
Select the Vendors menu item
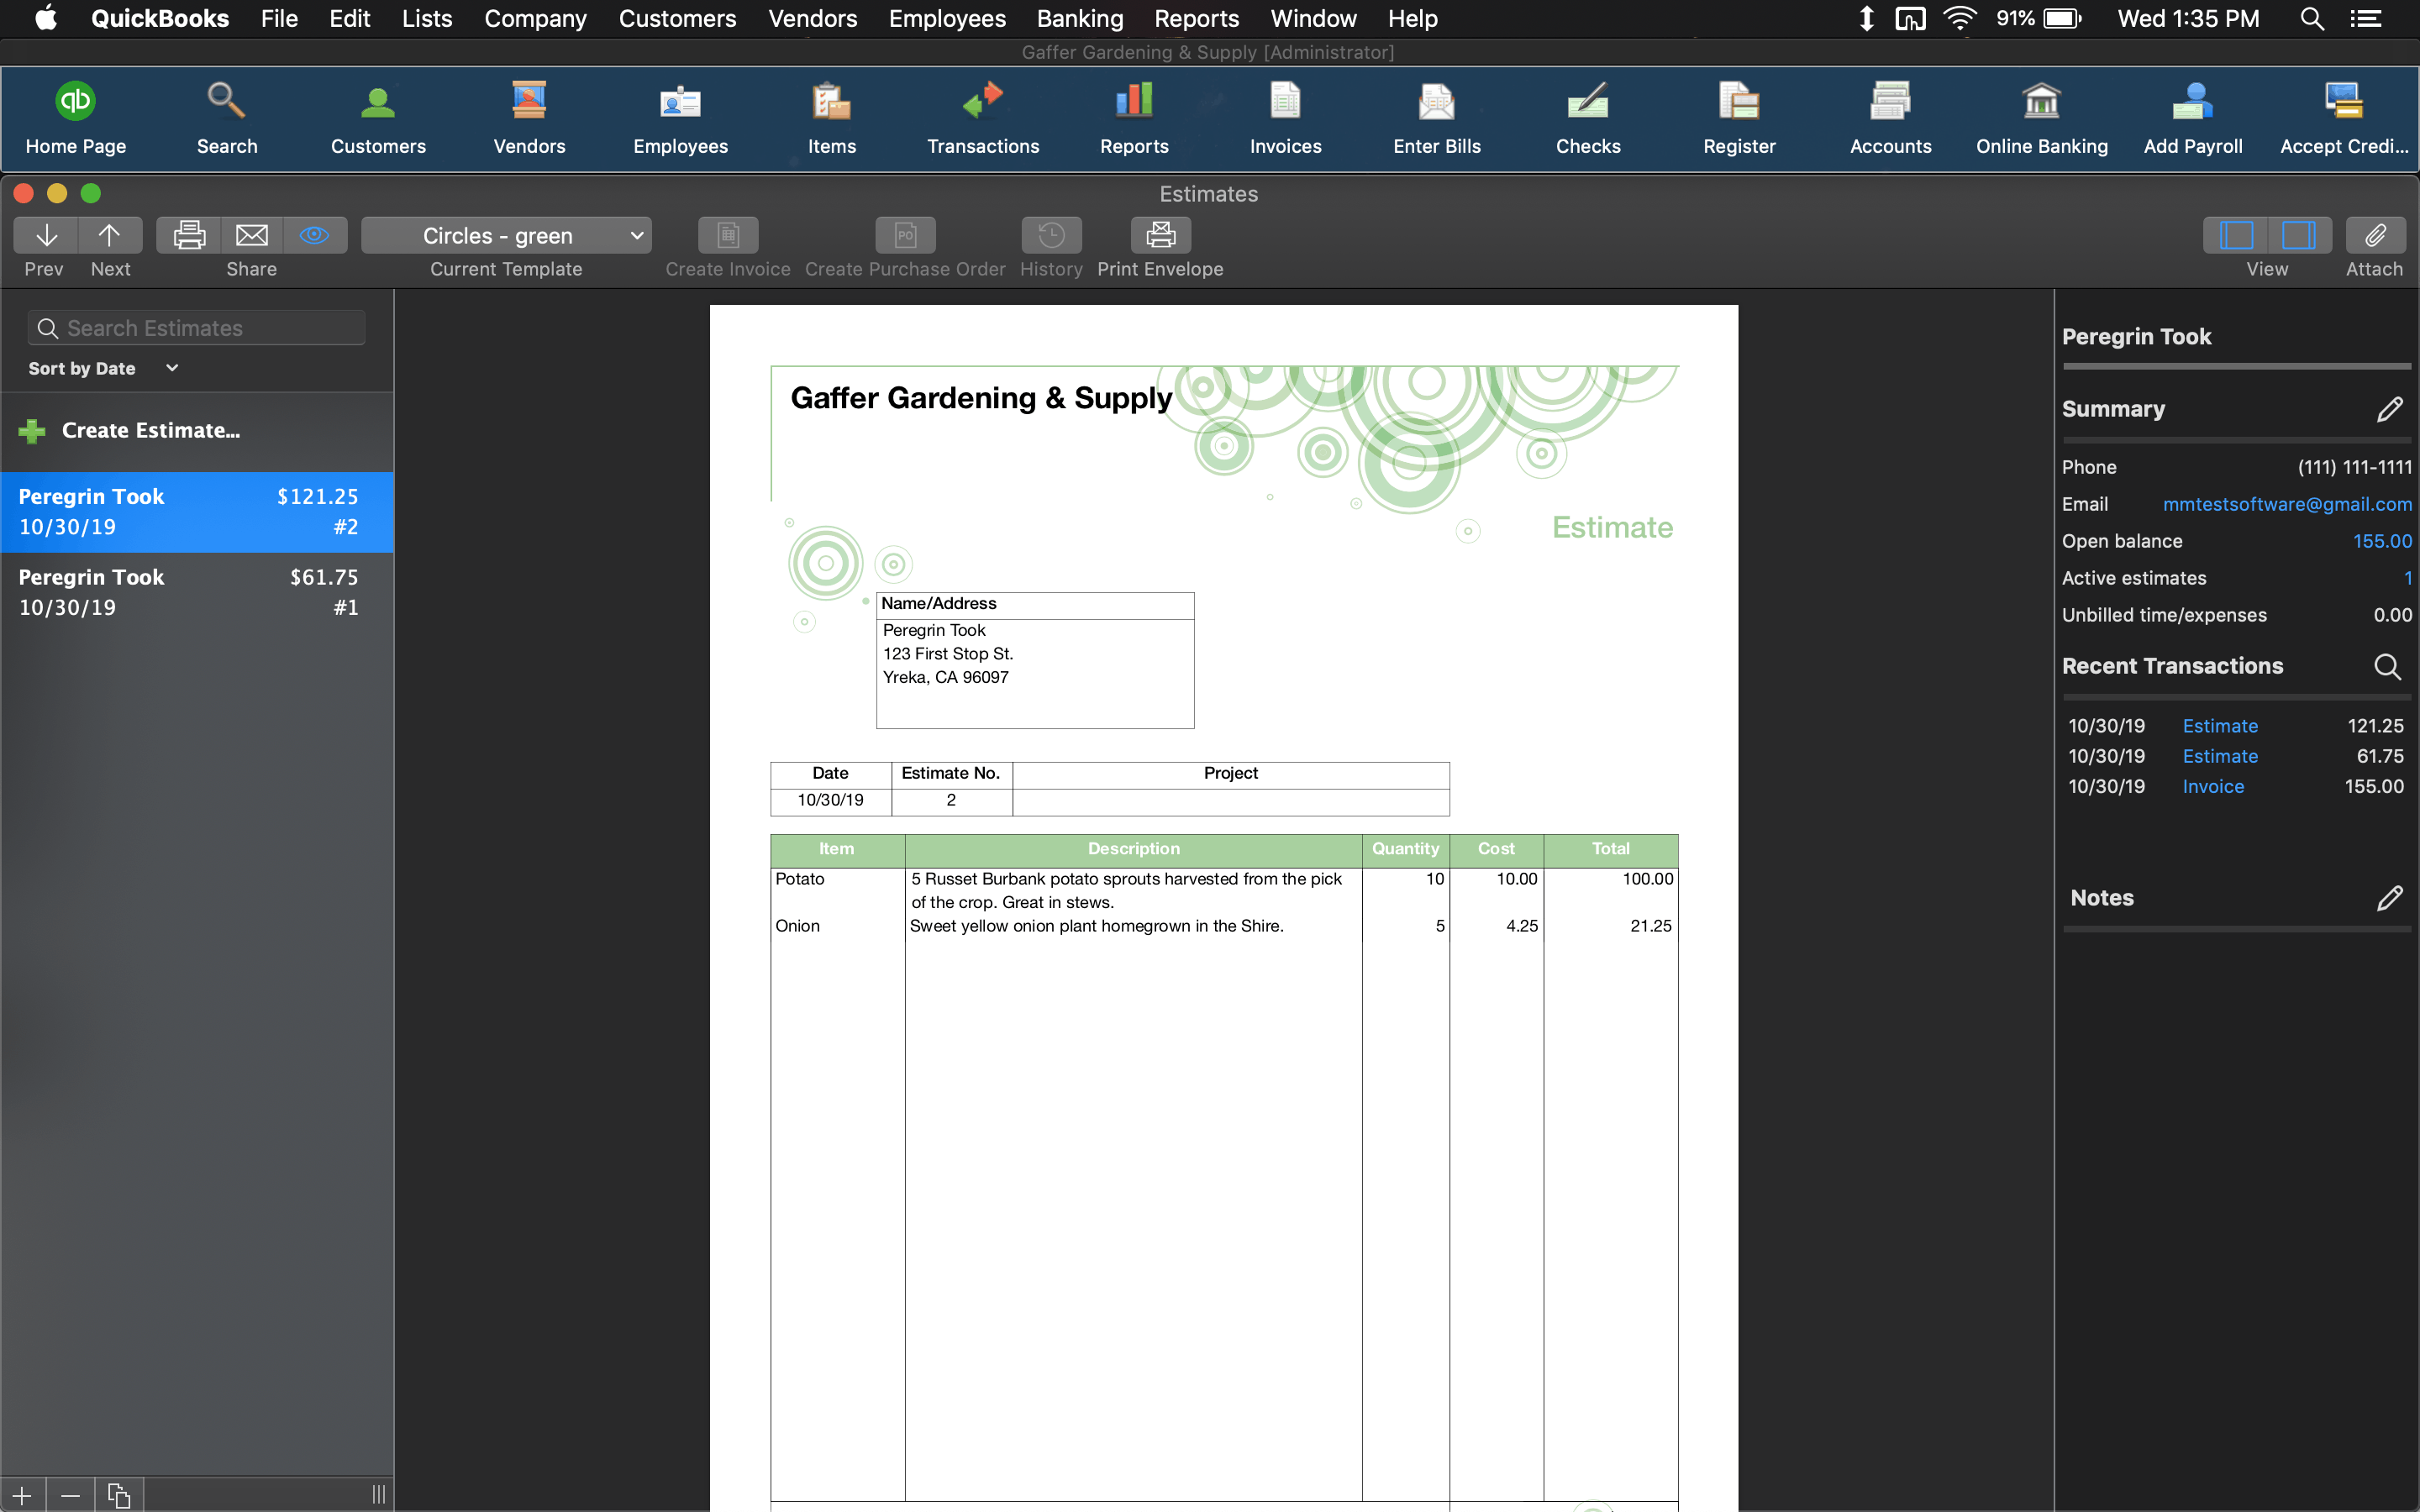pyautogui.click(x=812, y=19)
